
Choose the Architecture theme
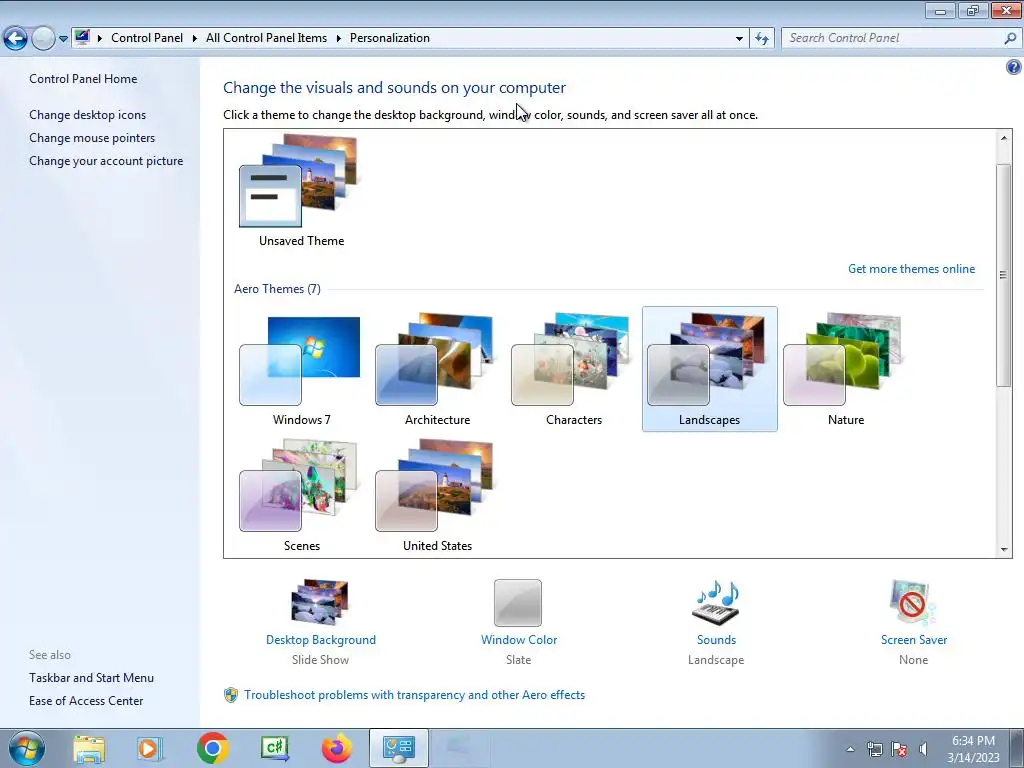pyautogui.click(x=437, y=369)
